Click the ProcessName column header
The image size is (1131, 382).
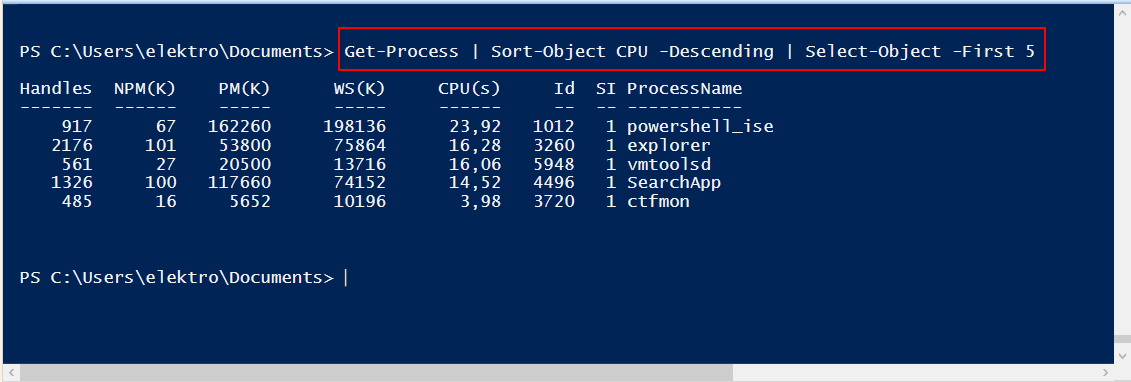[685, 89]
